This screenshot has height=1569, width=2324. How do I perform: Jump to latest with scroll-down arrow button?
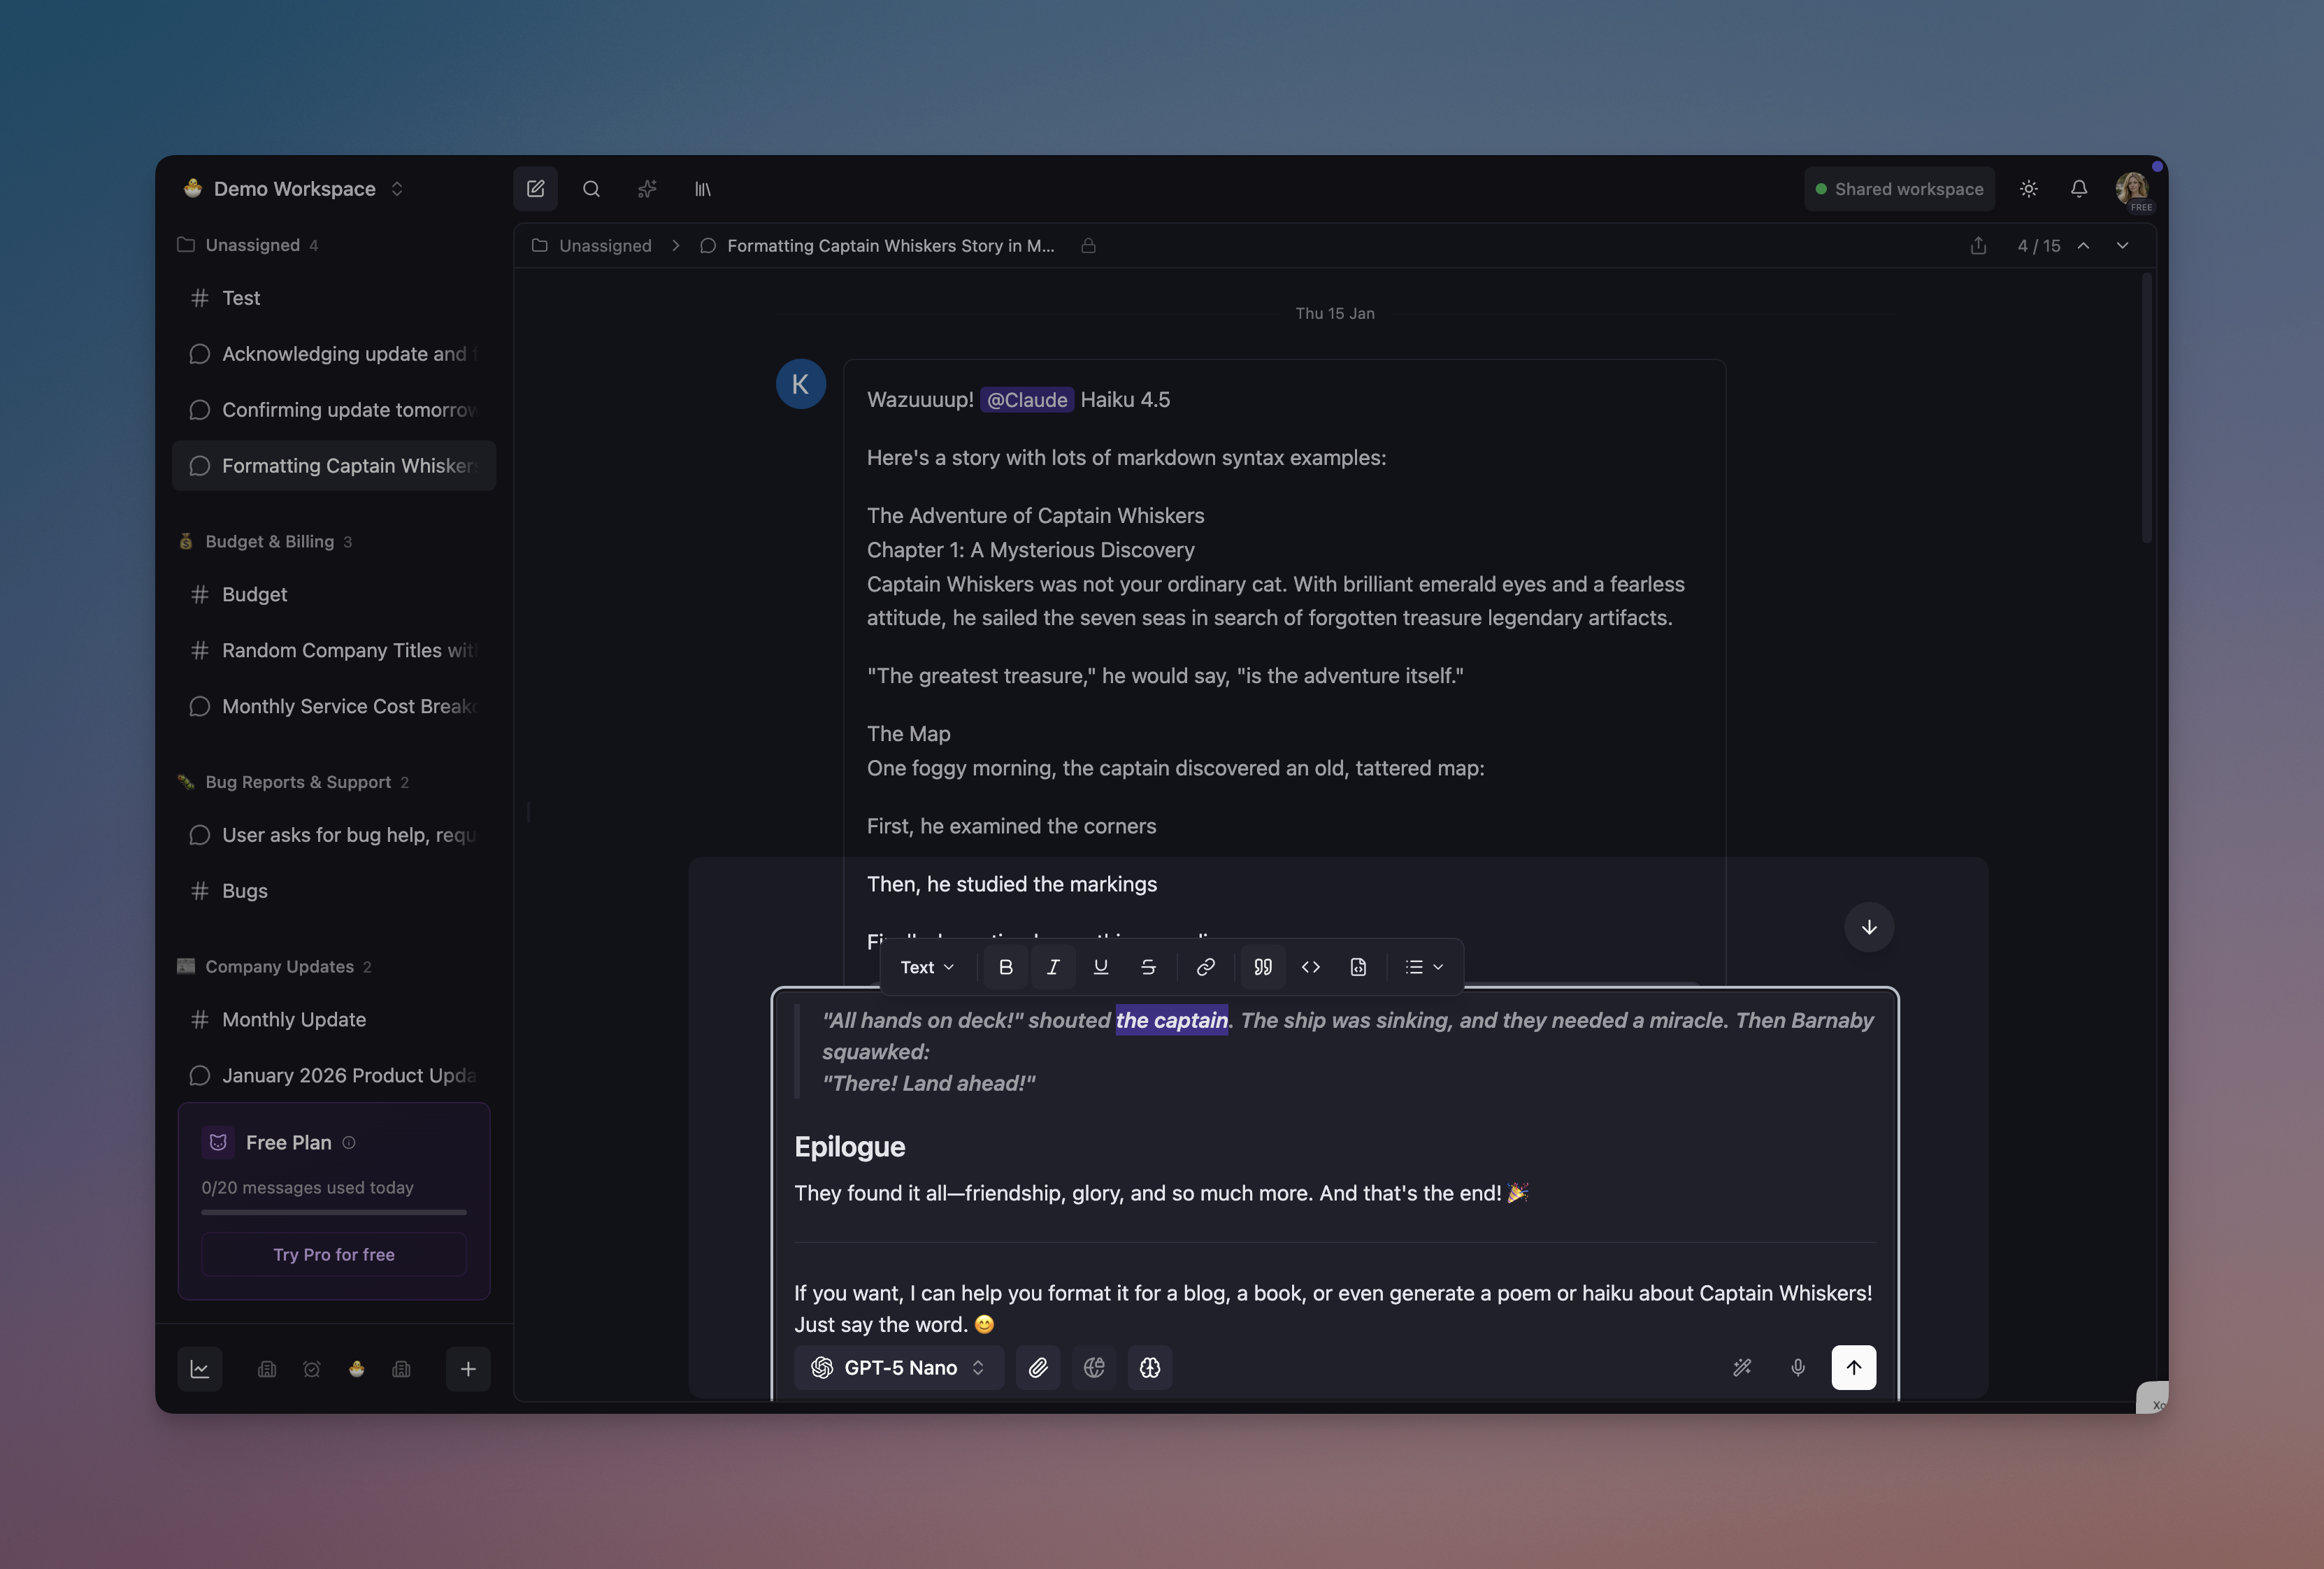tap(1869, 927)
